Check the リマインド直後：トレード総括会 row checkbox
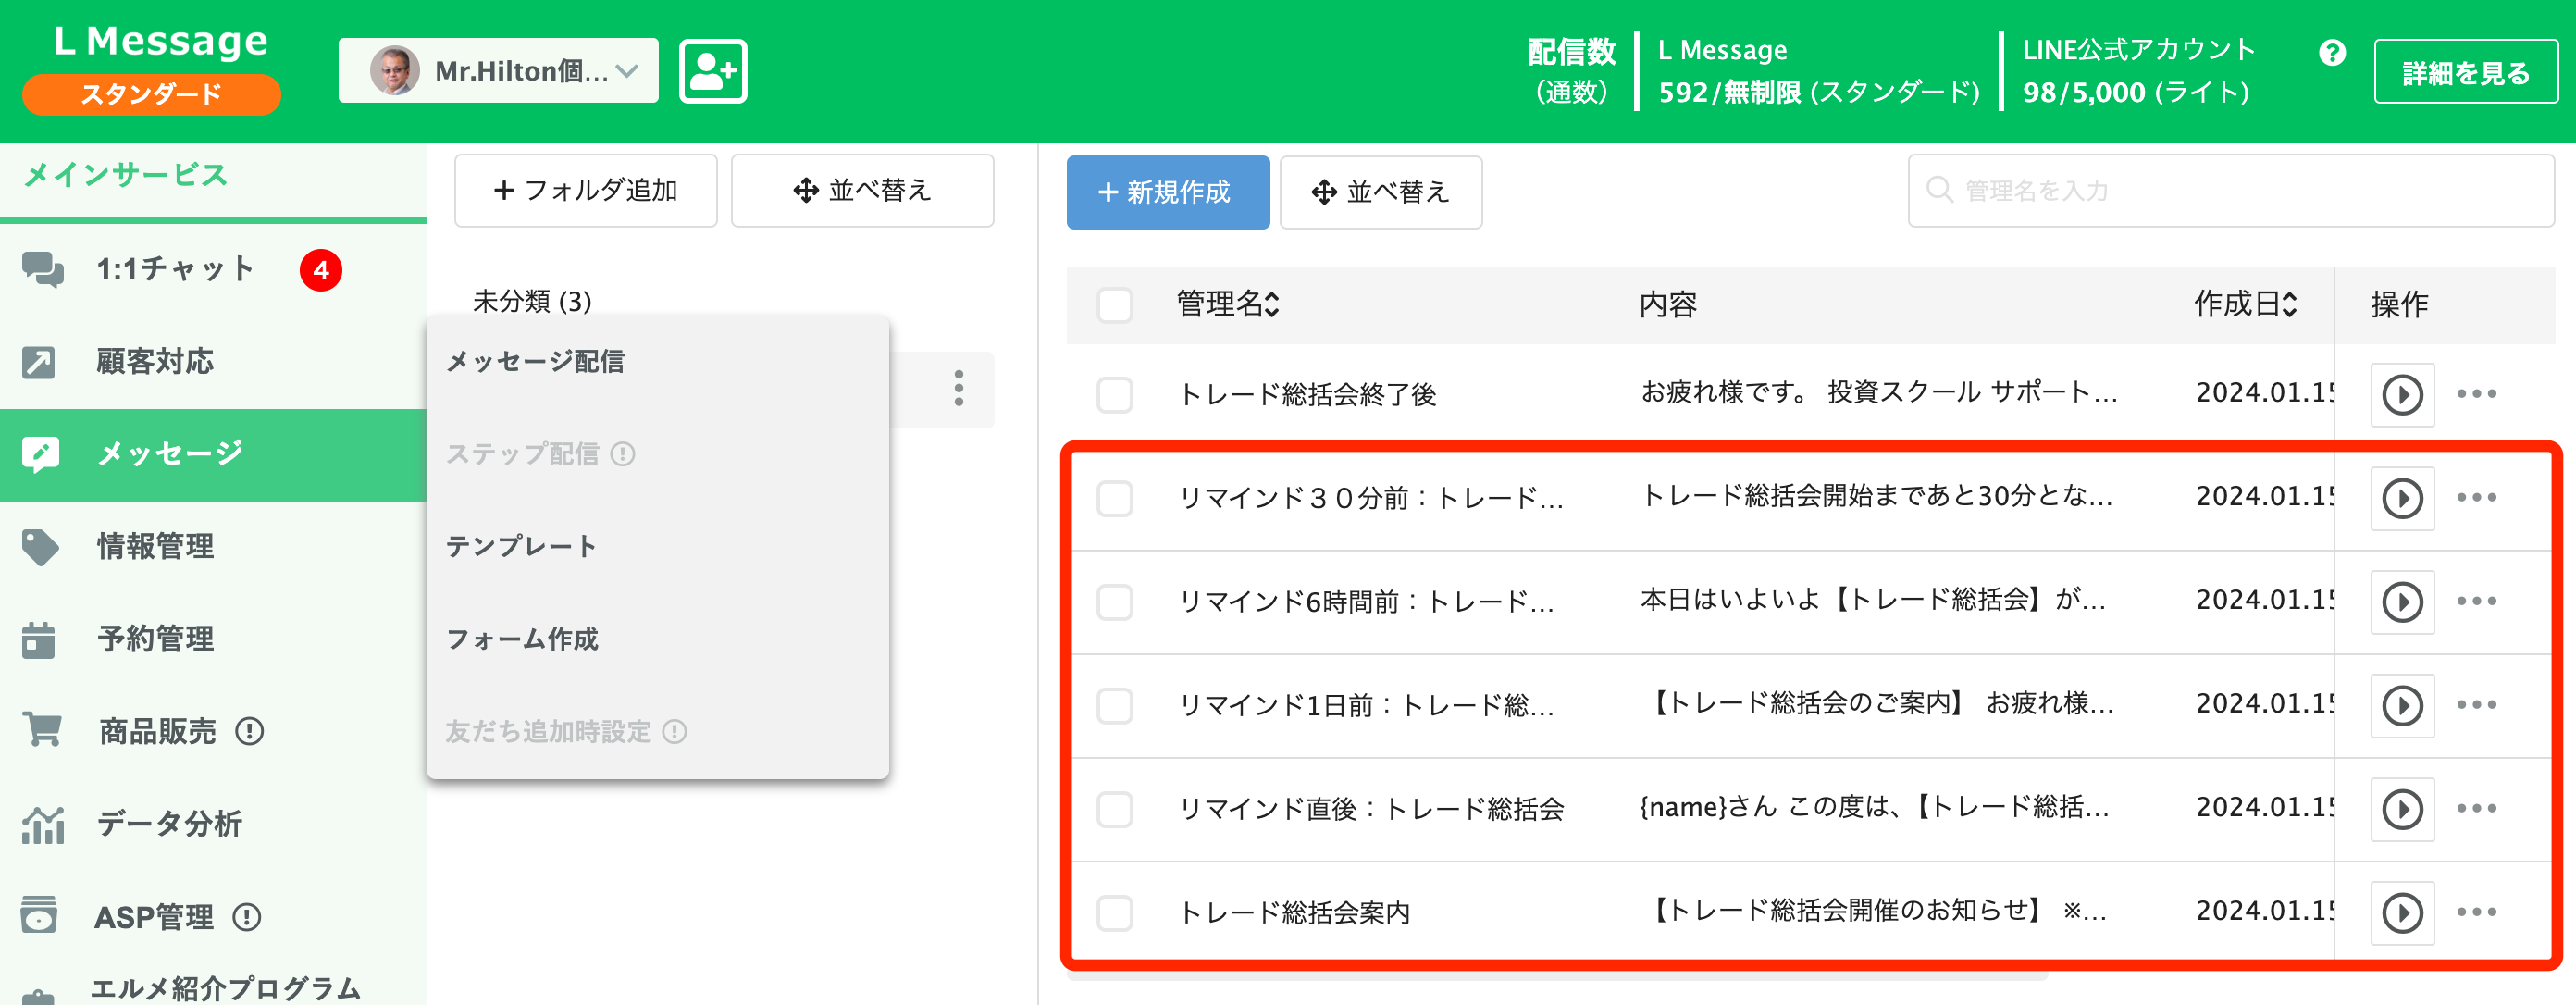Screen dimensions: 2576x1005 coord(1114,809)
